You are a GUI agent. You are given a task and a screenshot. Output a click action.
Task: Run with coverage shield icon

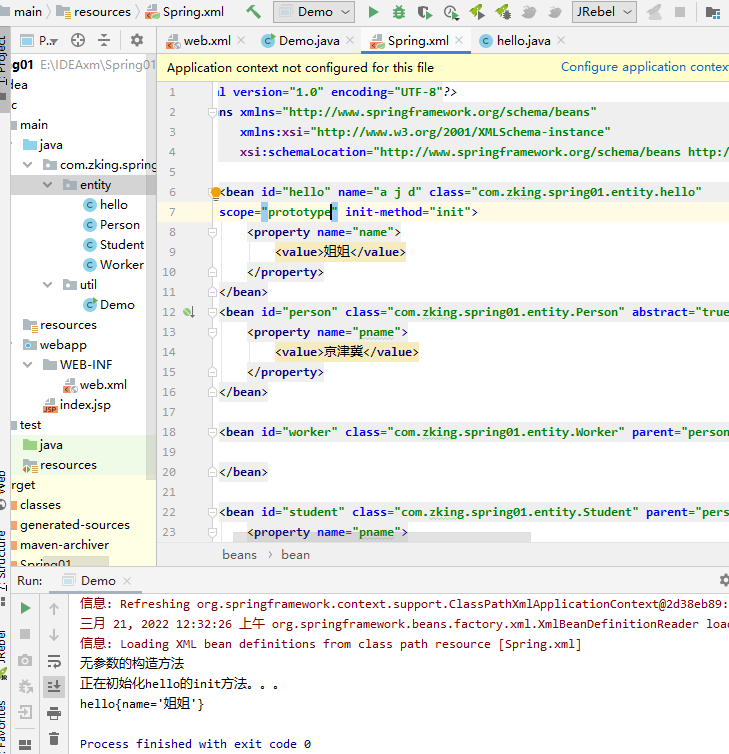425,12
